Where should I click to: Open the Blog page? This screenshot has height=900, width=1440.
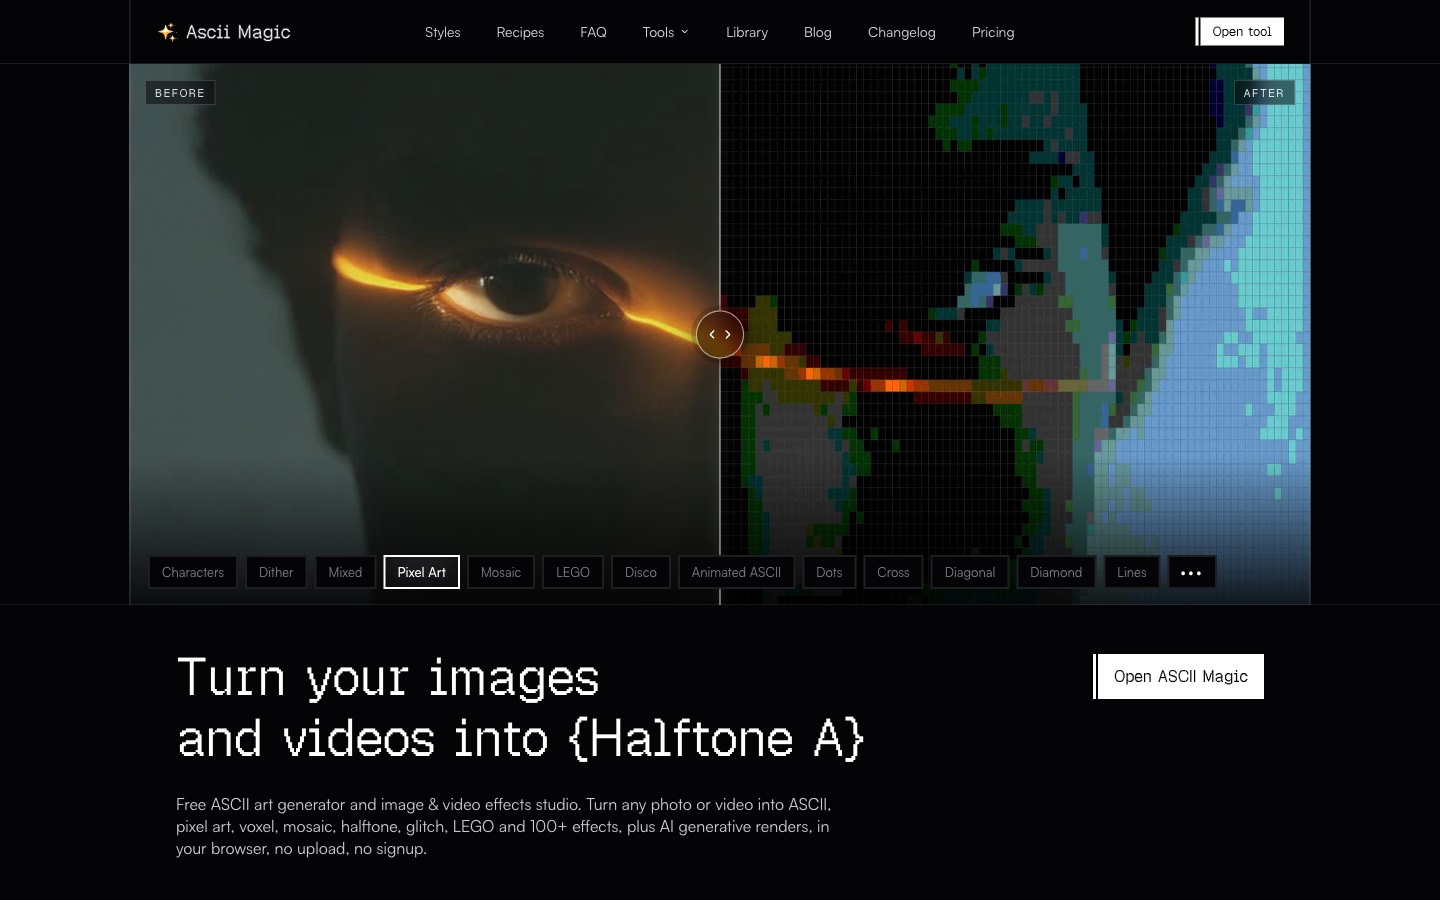[x=818, y=32]
